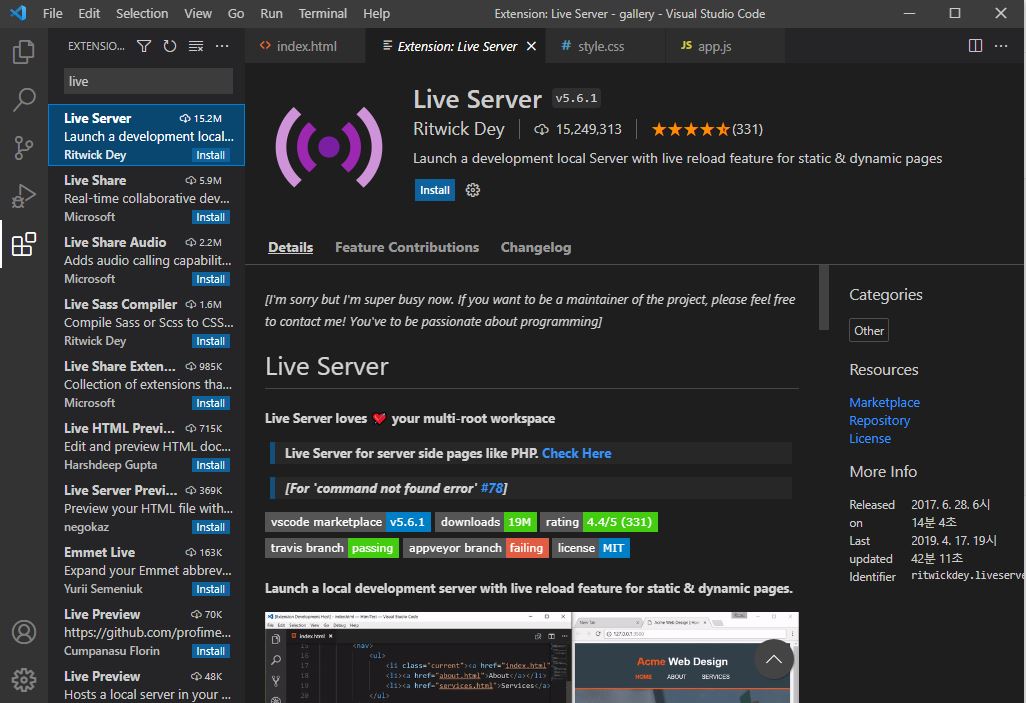Install Live Share from the list
Screen dimensions: 1026x703
click(211, 217)
